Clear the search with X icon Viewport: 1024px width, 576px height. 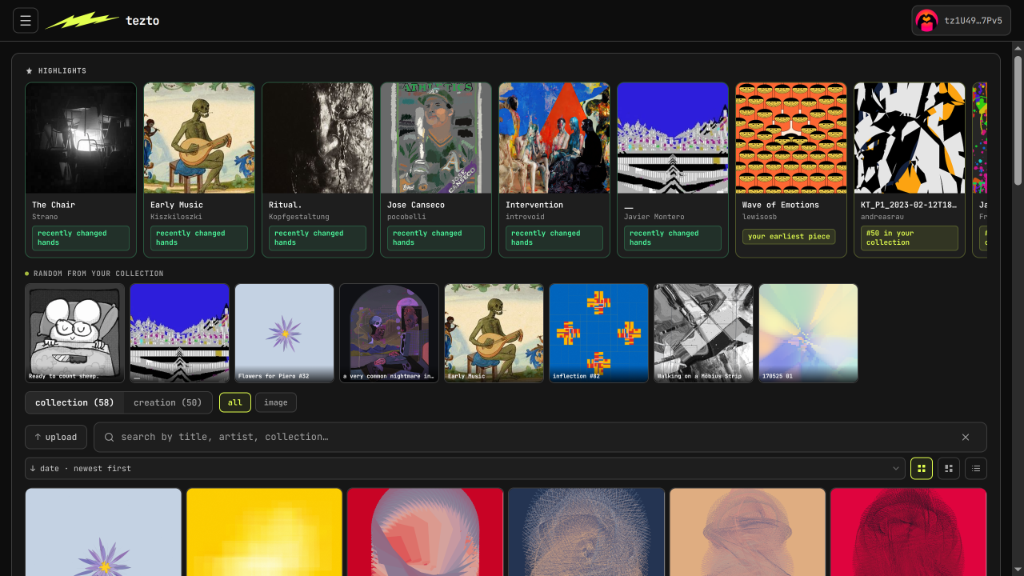pyautogui.click(x=965, y=438)
